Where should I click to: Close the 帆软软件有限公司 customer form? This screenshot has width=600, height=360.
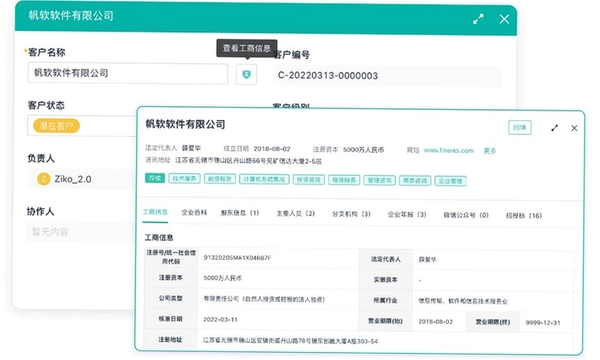tap(504, 19)
